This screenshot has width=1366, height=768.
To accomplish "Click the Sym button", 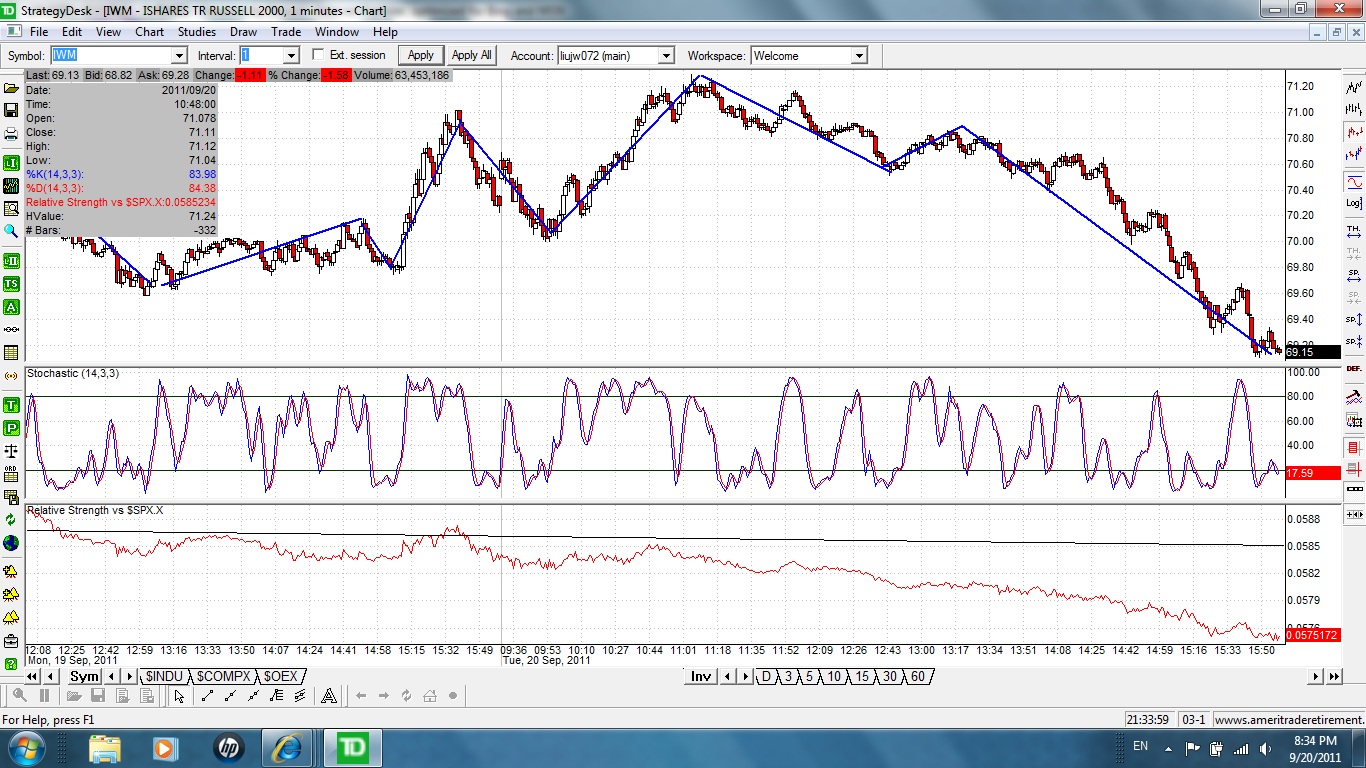I will tap(84, 677).
